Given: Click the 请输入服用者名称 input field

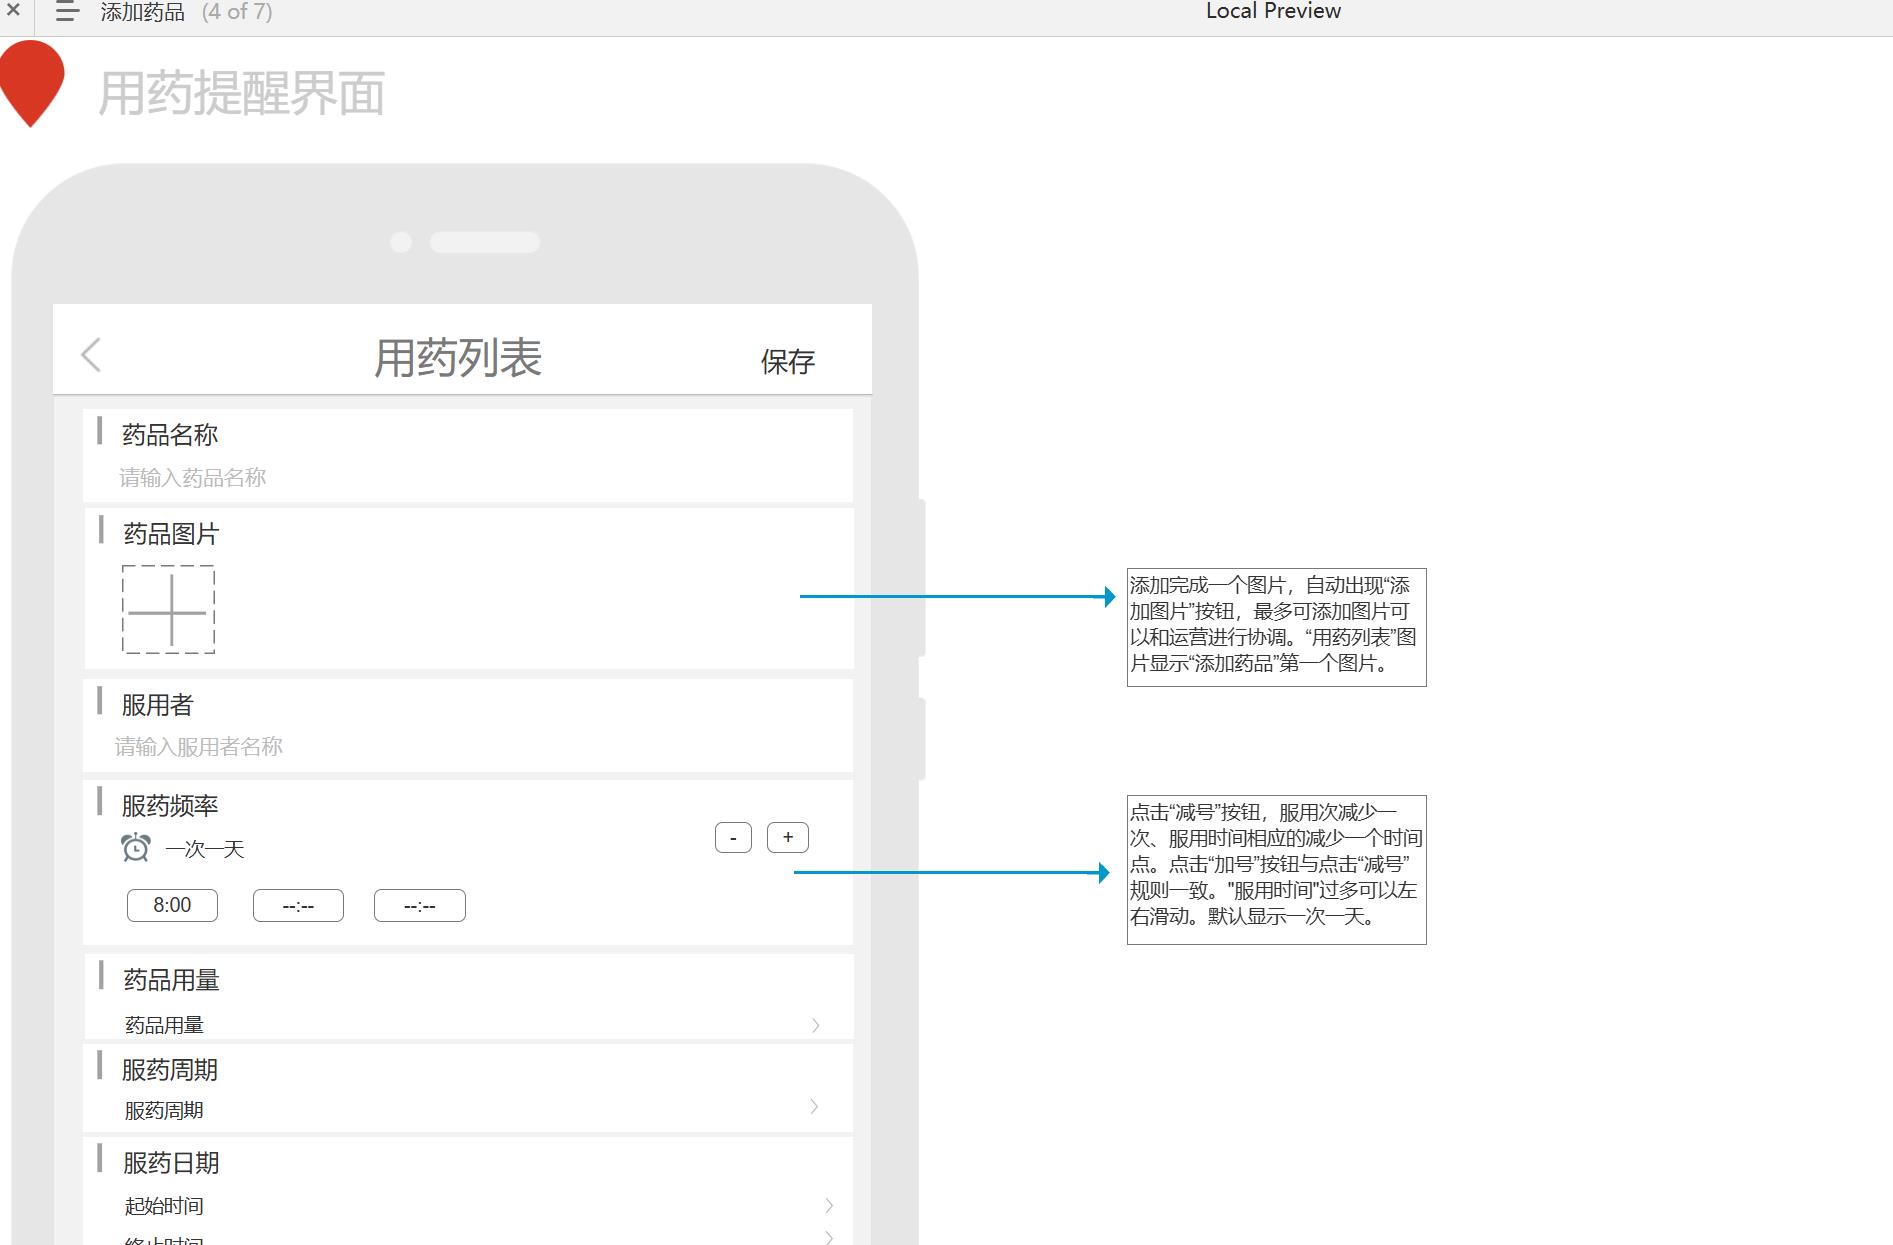Looking at the screenshot, I should (x=199, y=747).
